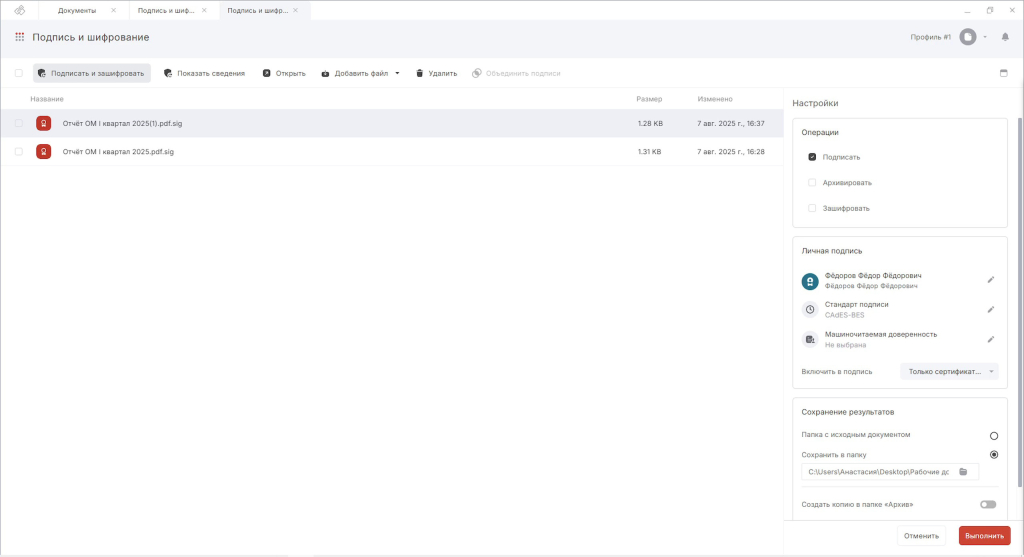The height and width of the screenshot is (557, 1024).
Task: Open the Только сертификат dropdown
Action: pyautogui.click(x=949, y=371)
